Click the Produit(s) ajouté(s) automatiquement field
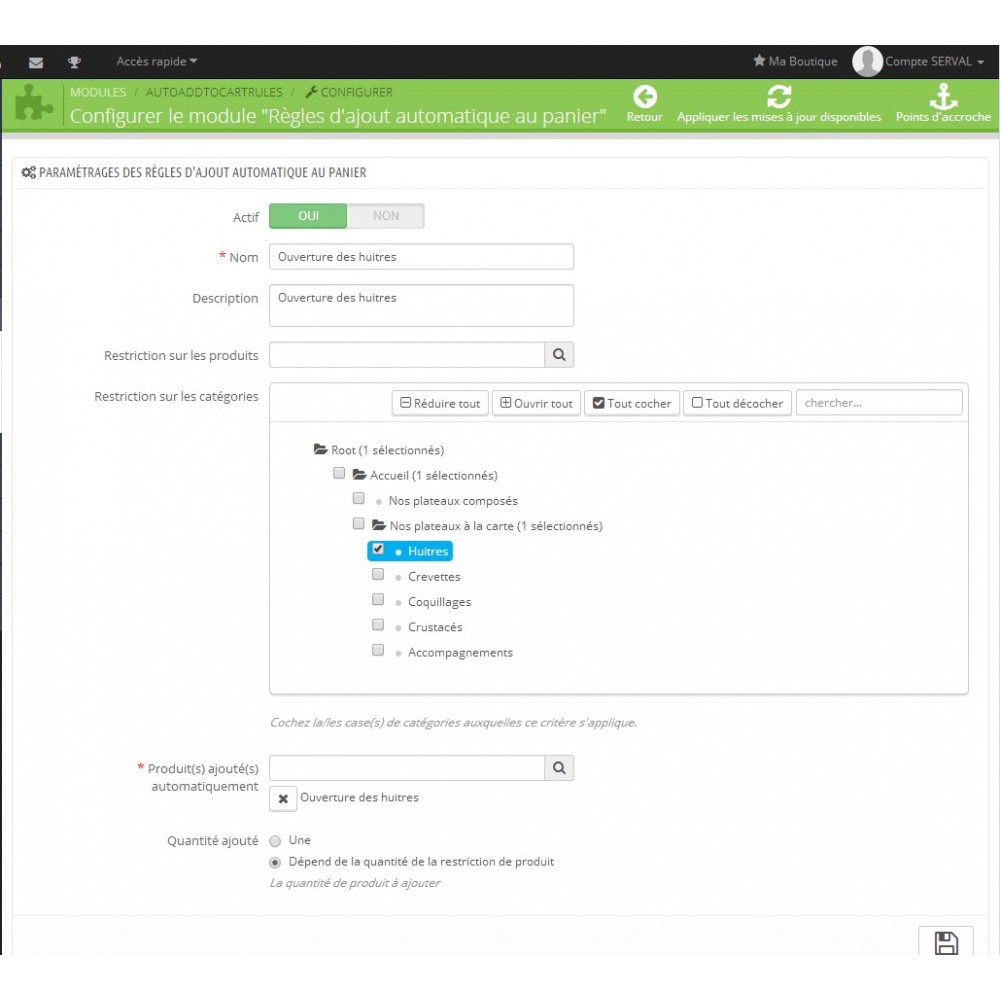Image resolution: width=1000 pixels, height=1000 pixels. click(407, 768)
